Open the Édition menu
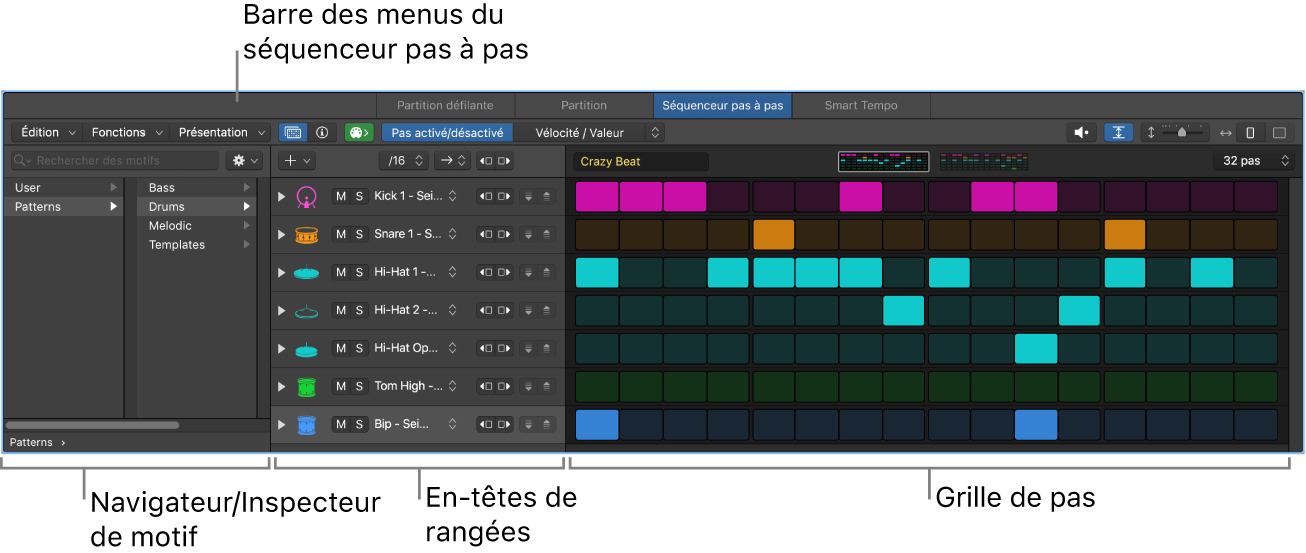1306x553 pixels. (x=46, y=132)
